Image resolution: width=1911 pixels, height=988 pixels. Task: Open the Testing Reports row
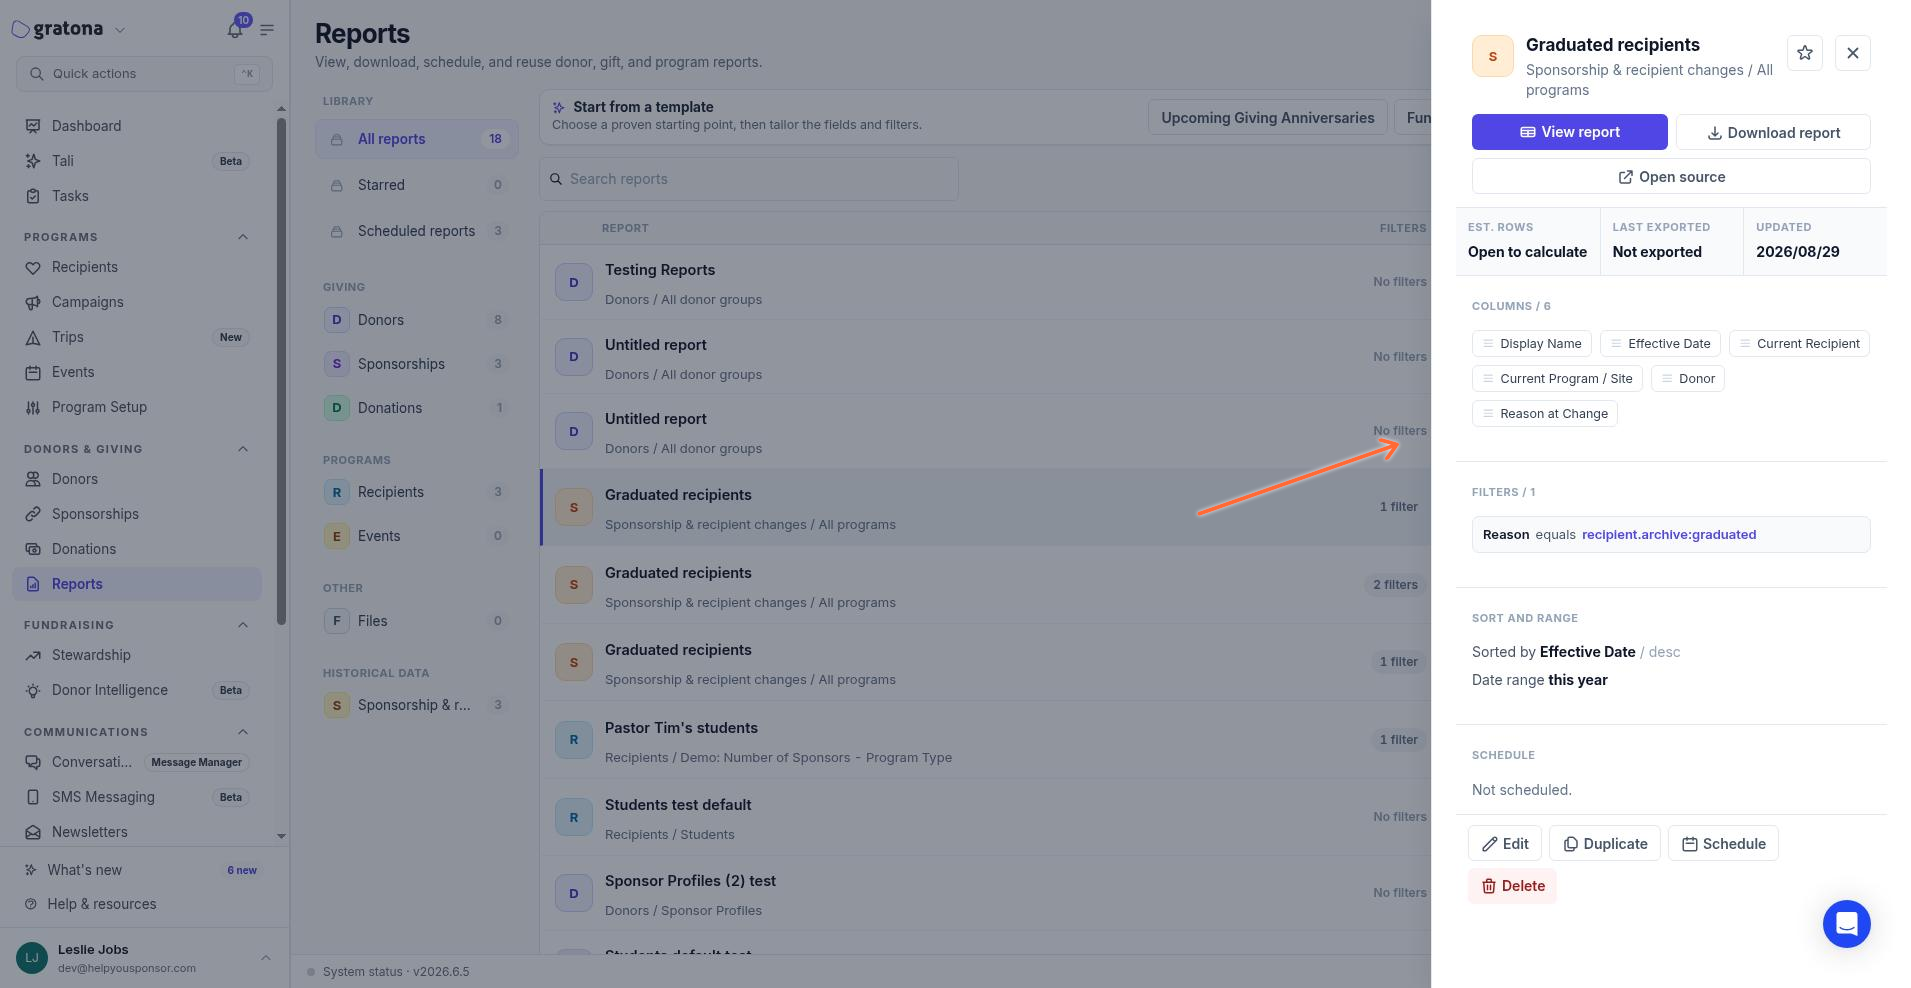pyautogui.click(x=985, y=283)
